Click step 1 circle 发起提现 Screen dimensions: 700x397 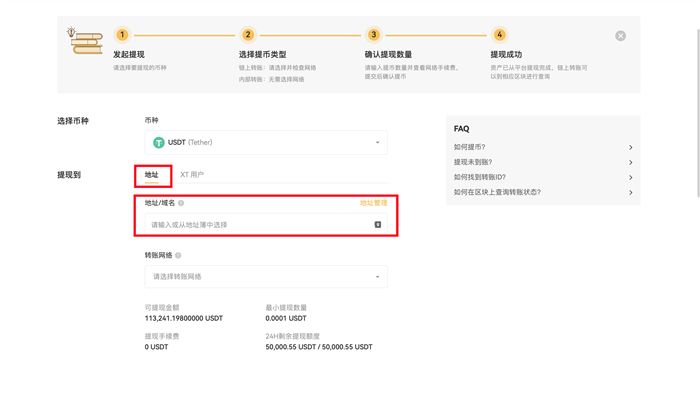(122, 34)
